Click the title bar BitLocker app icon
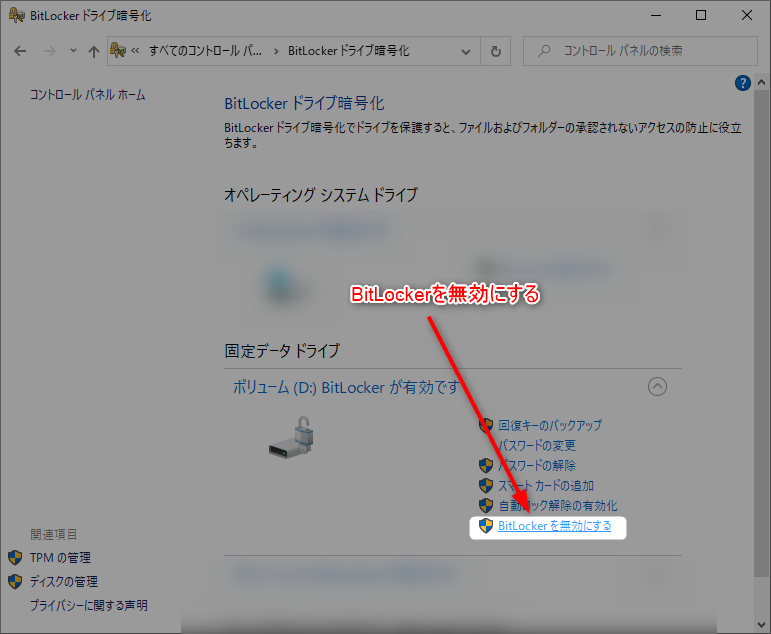The height and width of the screenshot is (634, 771). pyautogui.click(x=17, y=15)
